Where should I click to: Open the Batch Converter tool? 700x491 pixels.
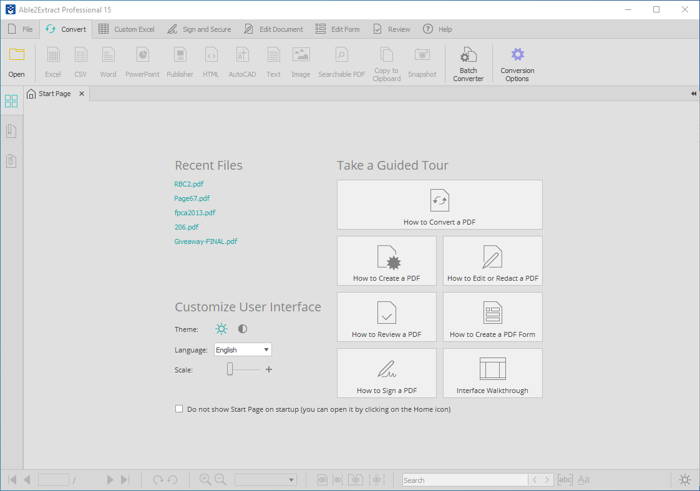tap(468, 61)
